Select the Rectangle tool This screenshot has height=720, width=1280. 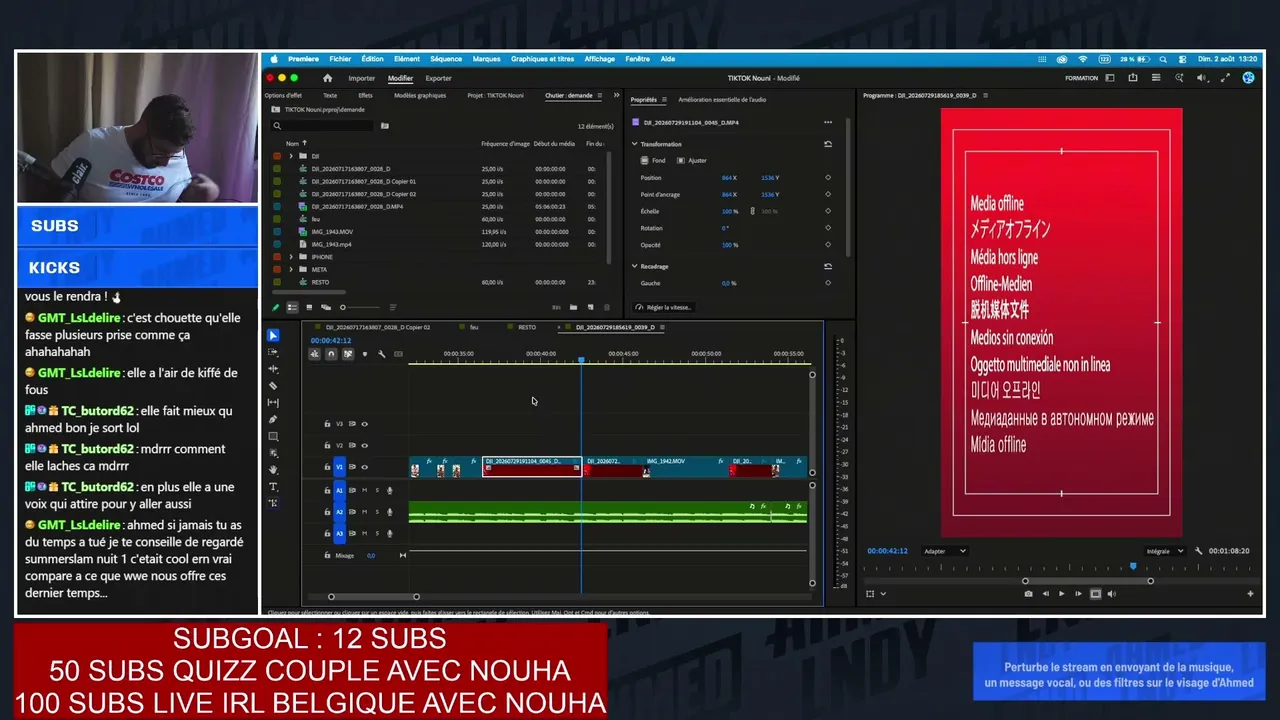[273, 437]
